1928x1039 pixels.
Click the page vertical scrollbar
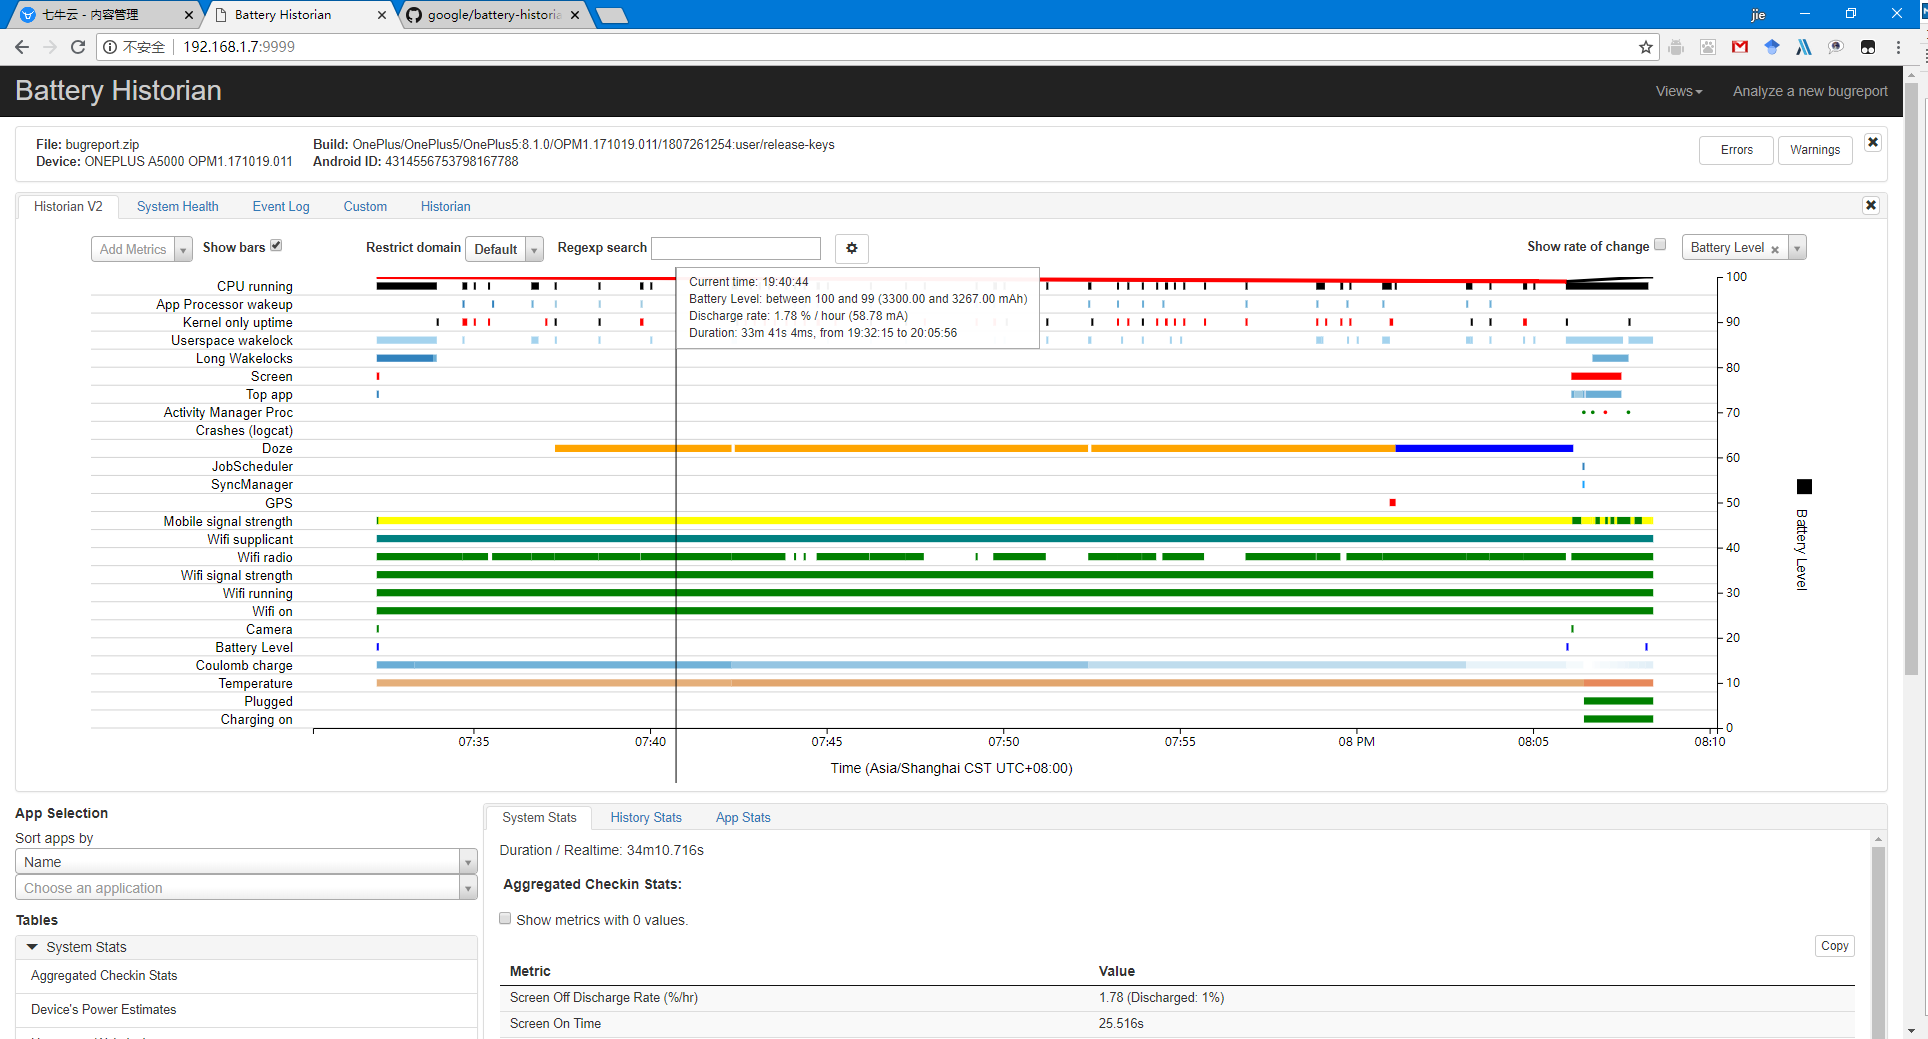coord(1911,380)
